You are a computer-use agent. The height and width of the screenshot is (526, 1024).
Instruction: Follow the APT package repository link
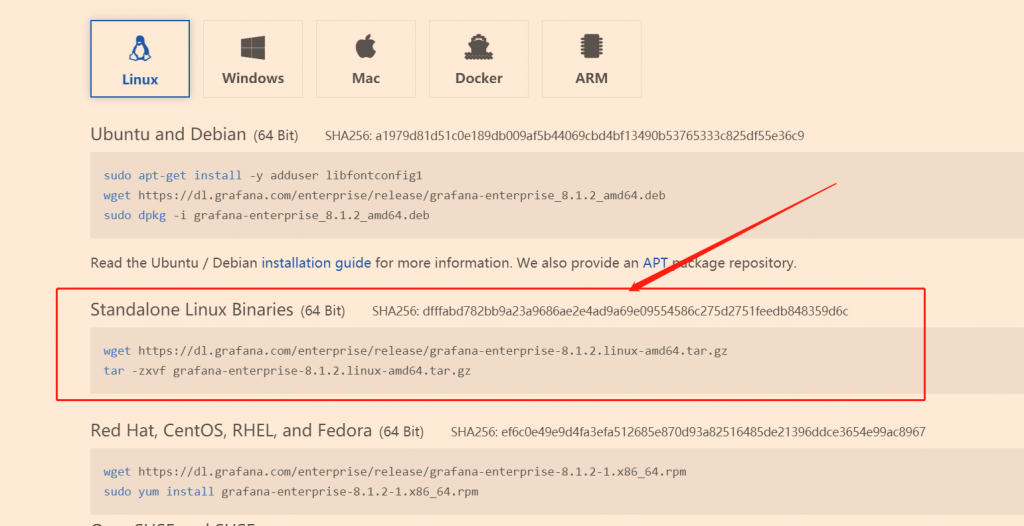[656, 263]
